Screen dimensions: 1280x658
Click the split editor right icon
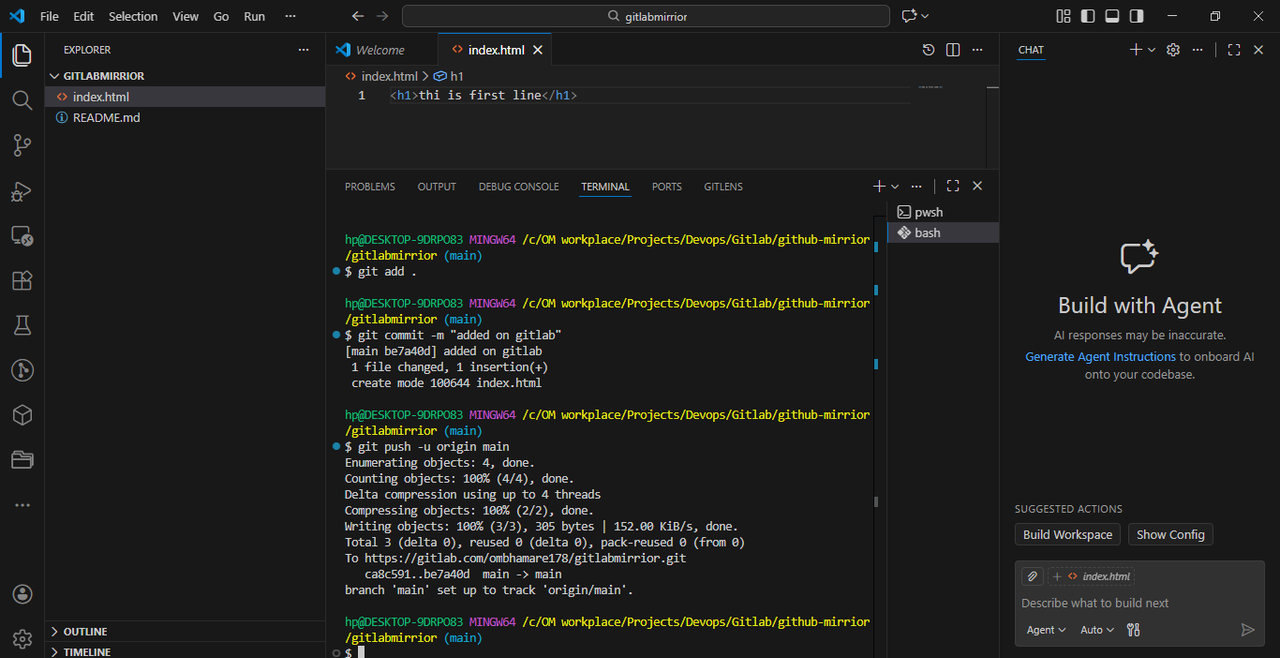tap(953, 50)
